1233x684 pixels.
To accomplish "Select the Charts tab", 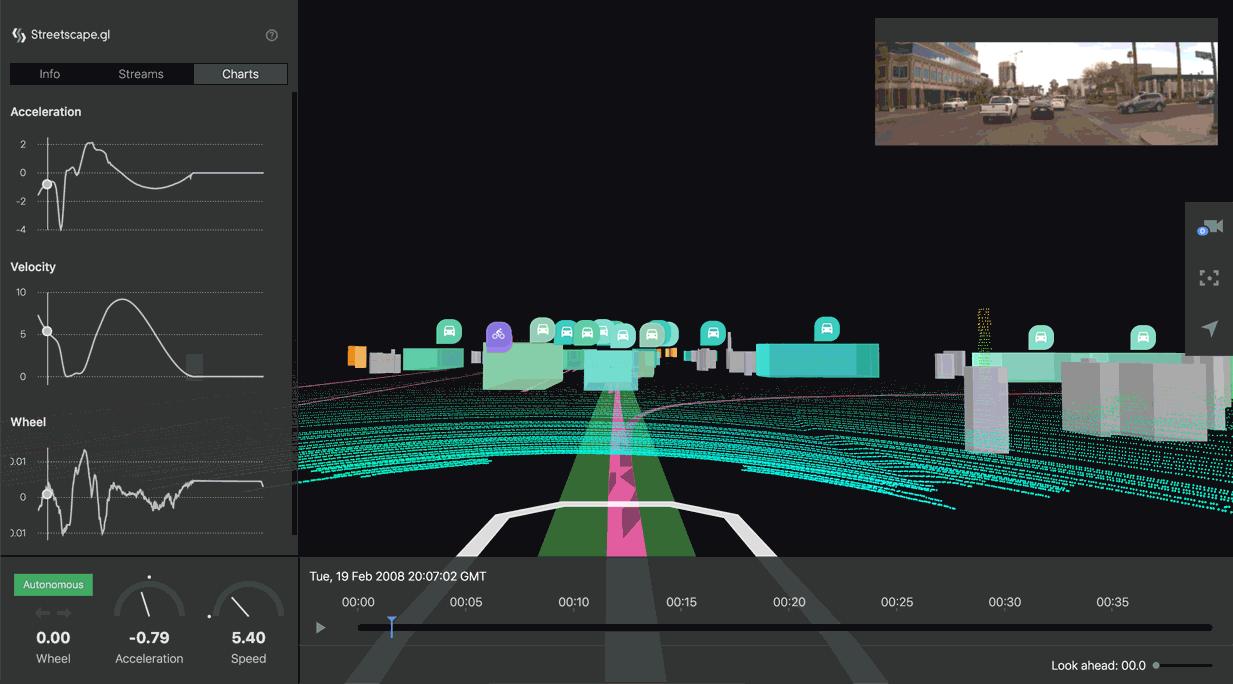I will tap(240, 73).
